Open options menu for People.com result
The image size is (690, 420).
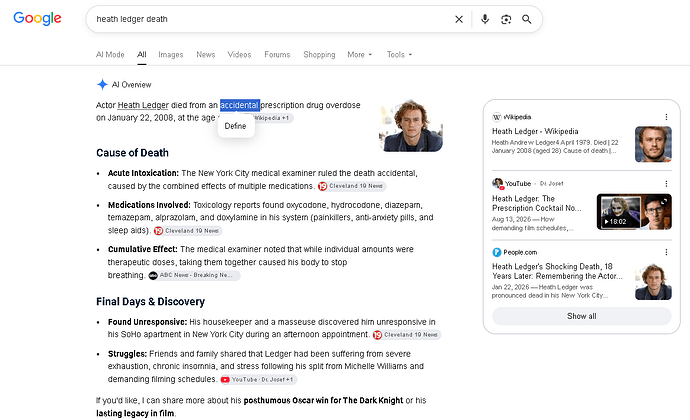coord(666,252)
